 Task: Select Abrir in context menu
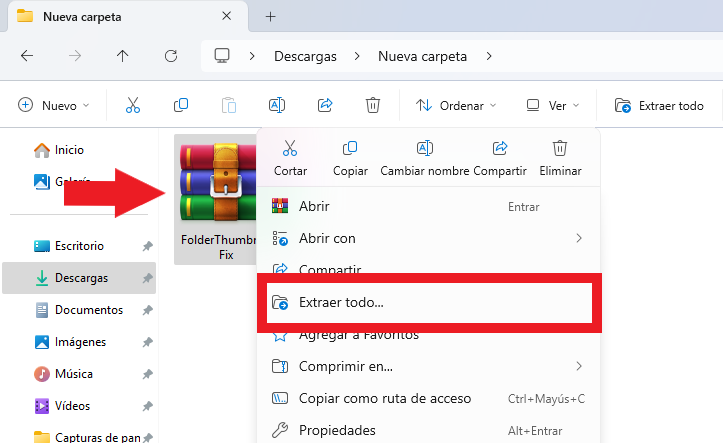pyautogui.click(x=428, y=206)
